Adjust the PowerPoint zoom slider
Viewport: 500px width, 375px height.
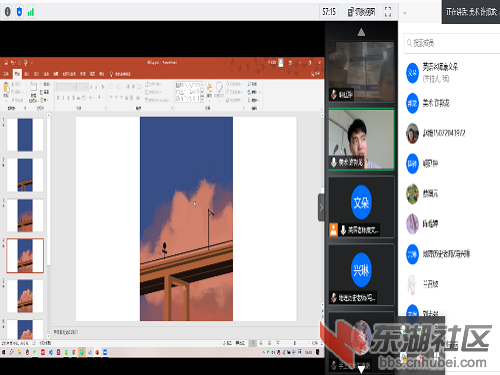tap(295, 343)
